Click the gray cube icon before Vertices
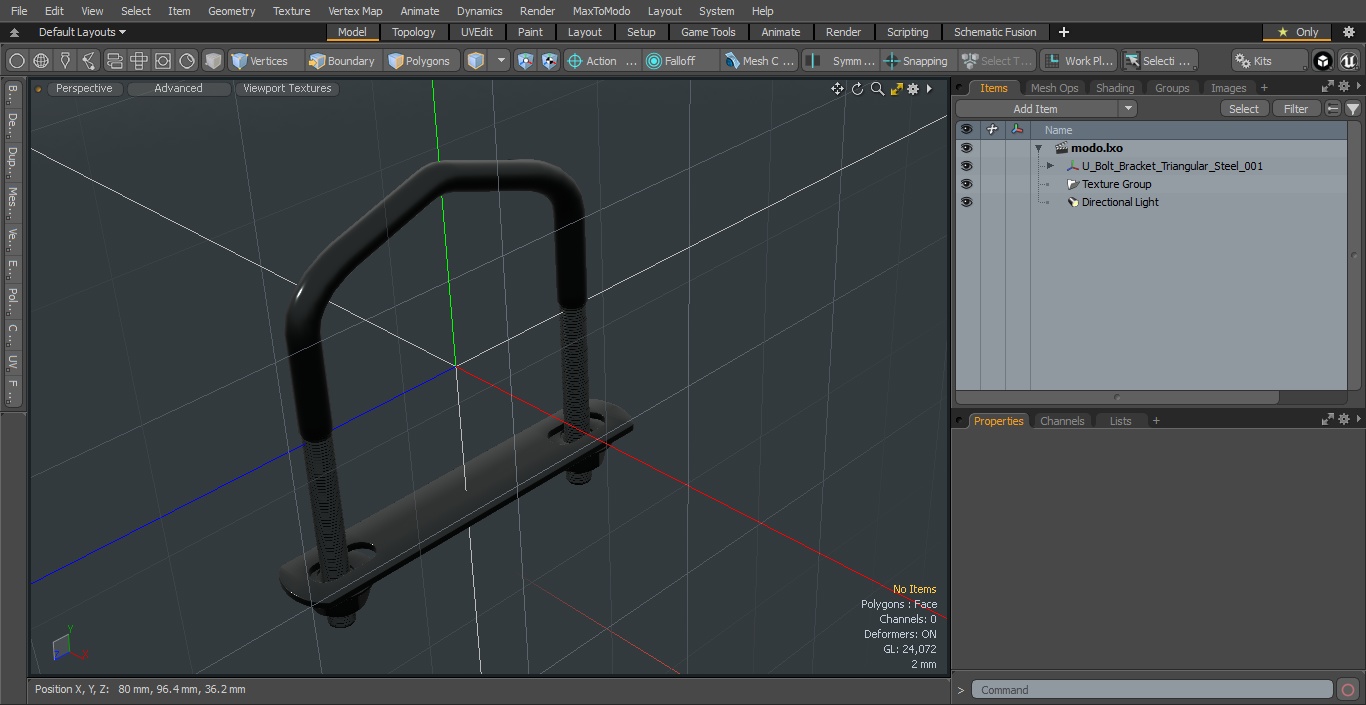Image resolution: width=1366 pixels, height=705 pixels. click(213, 61)
